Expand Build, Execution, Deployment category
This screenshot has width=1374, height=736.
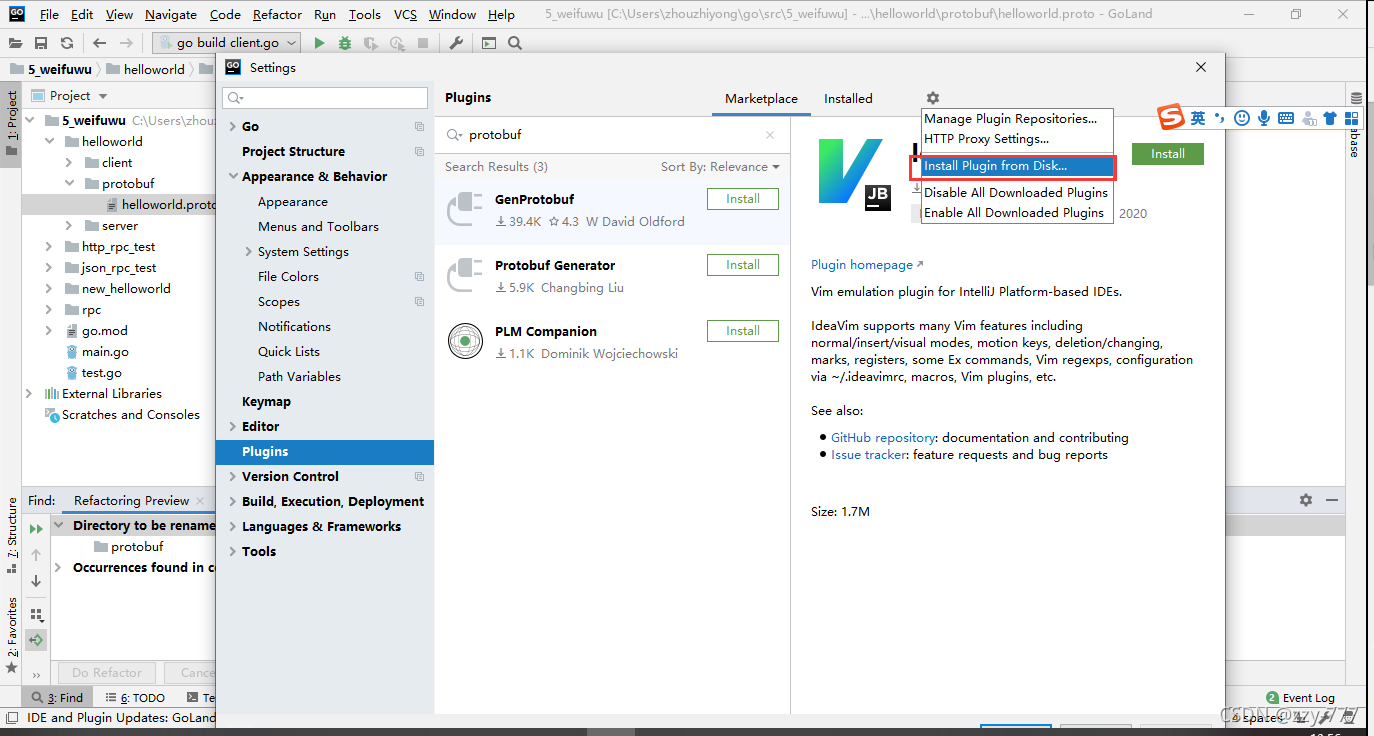point(233,502)
